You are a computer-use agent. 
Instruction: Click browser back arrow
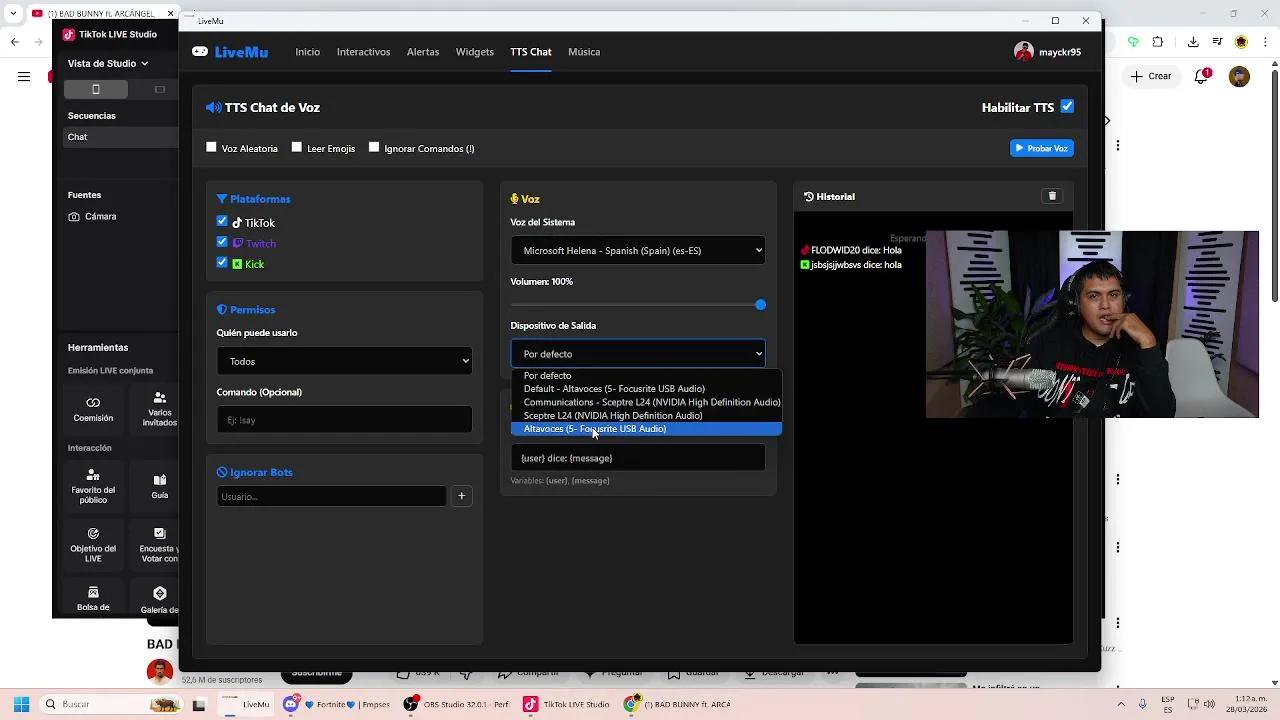[x=14, y=42]
